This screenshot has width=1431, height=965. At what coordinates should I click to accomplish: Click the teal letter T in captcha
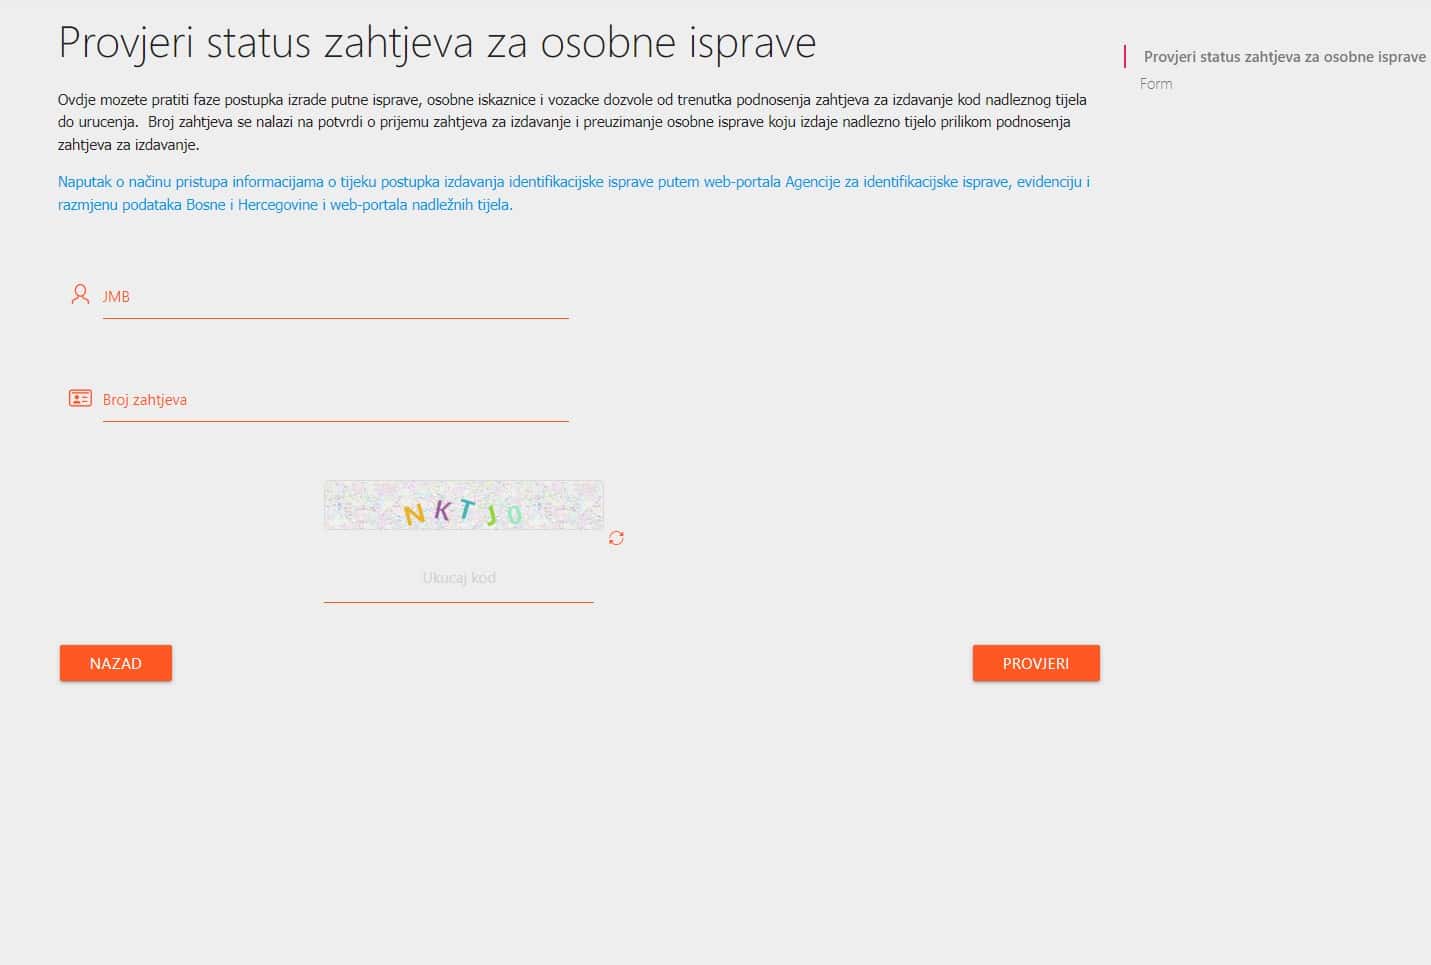(466, 508)
